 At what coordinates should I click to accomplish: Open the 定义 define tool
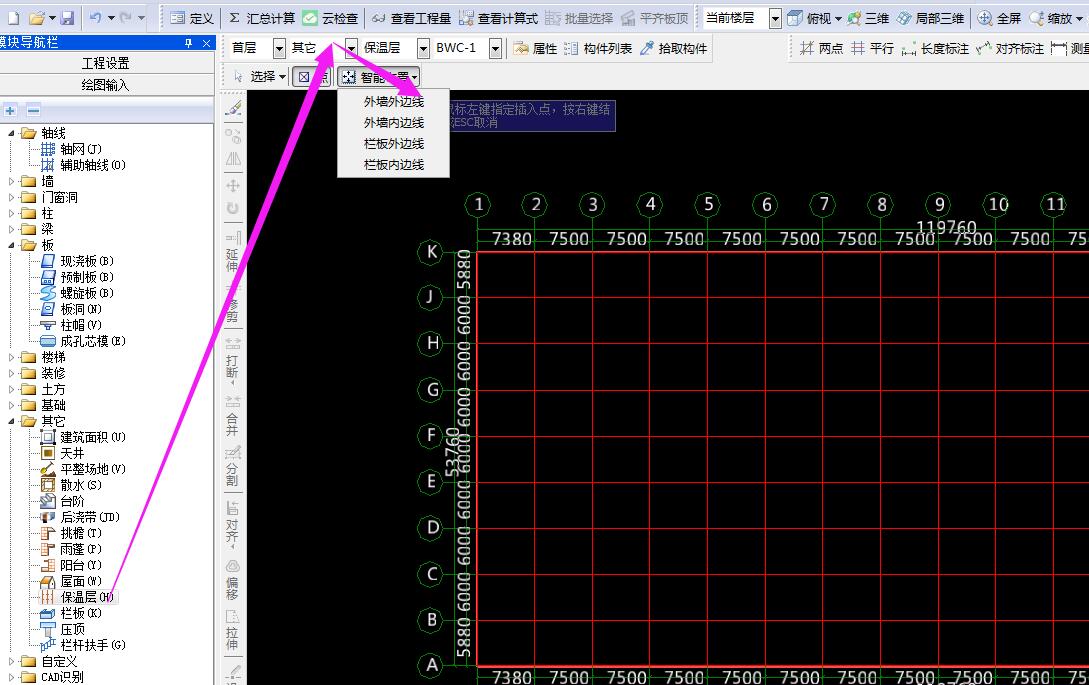click(x=192, y=18)
